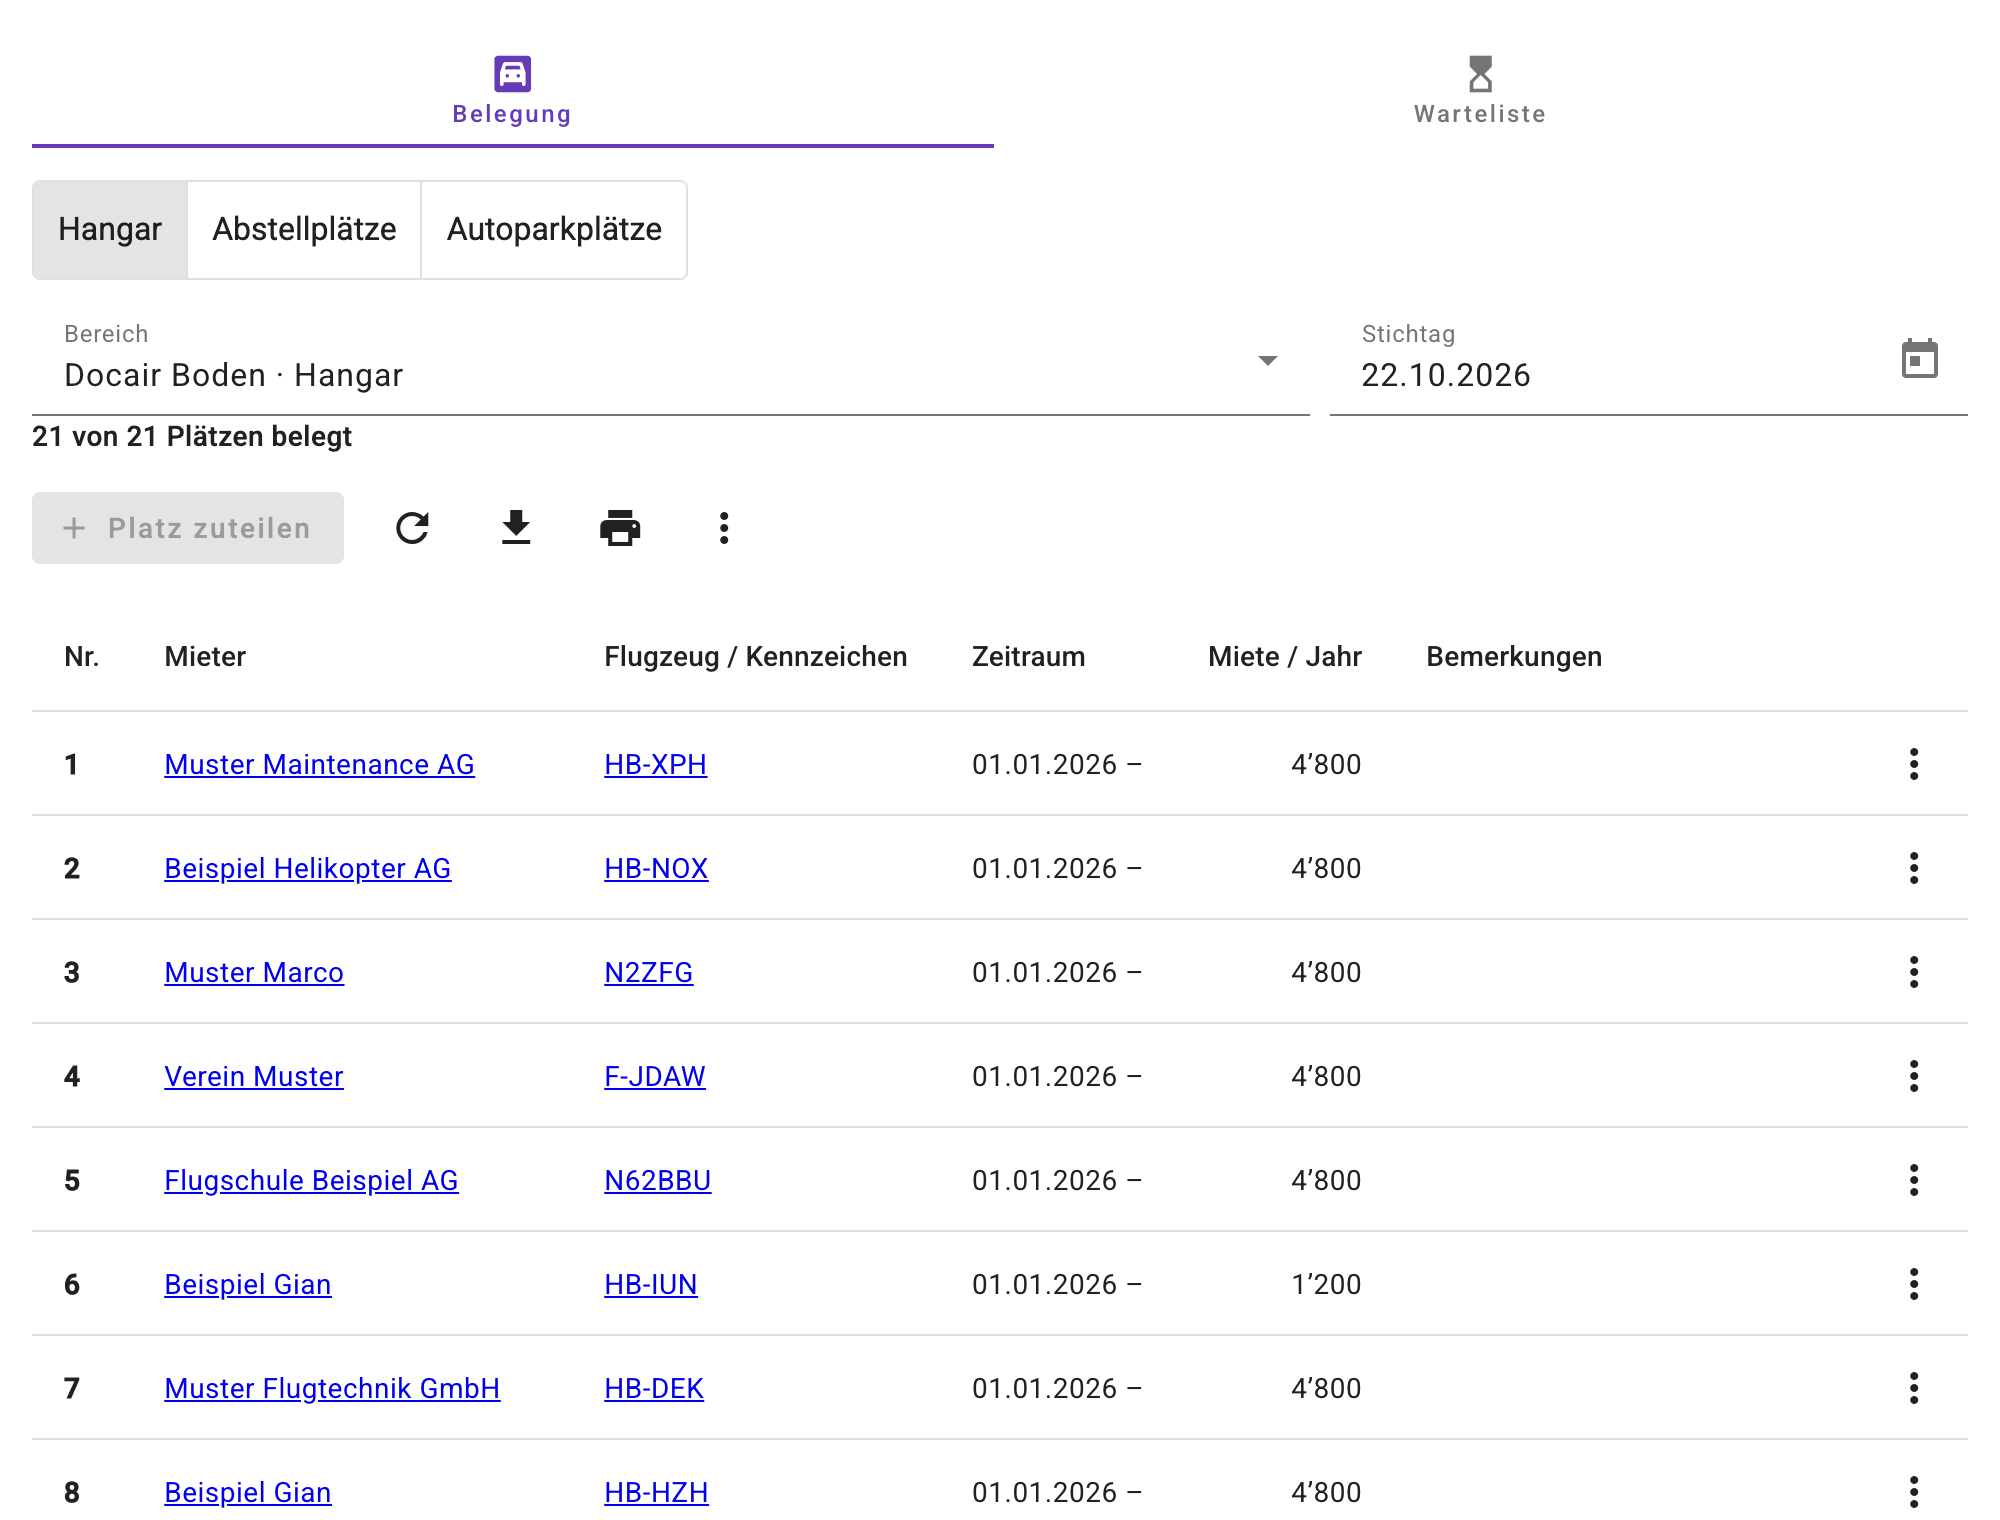Click the Bemerkungen column header
Viewport: 2000px width, 1520px height.
[x=1514, y=656]
